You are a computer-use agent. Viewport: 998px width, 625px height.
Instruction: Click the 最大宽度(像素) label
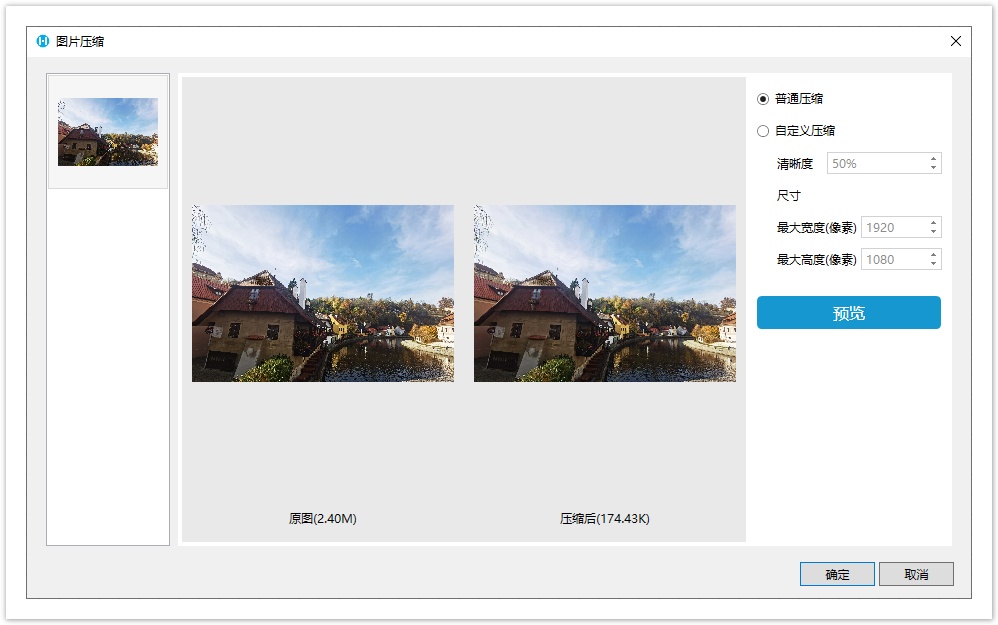(x=817, y=227)
